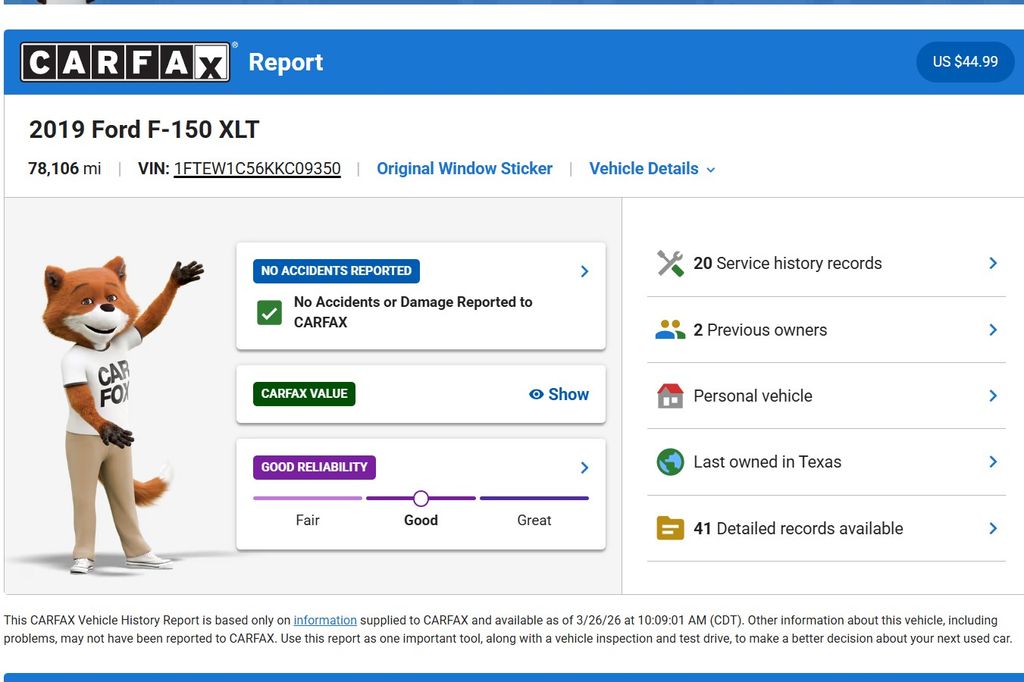Click the detailed records folder icon

[x=670, y=528]
